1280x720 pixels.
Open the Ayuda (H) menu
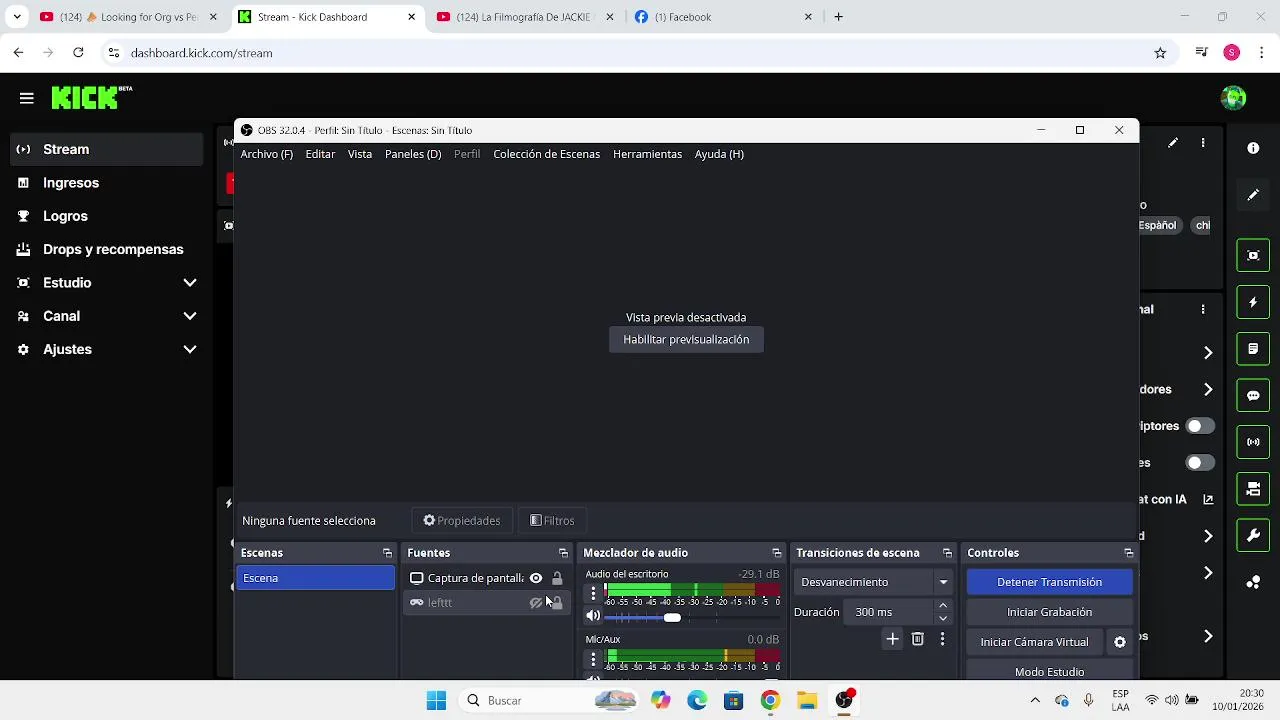click(719, 154)
